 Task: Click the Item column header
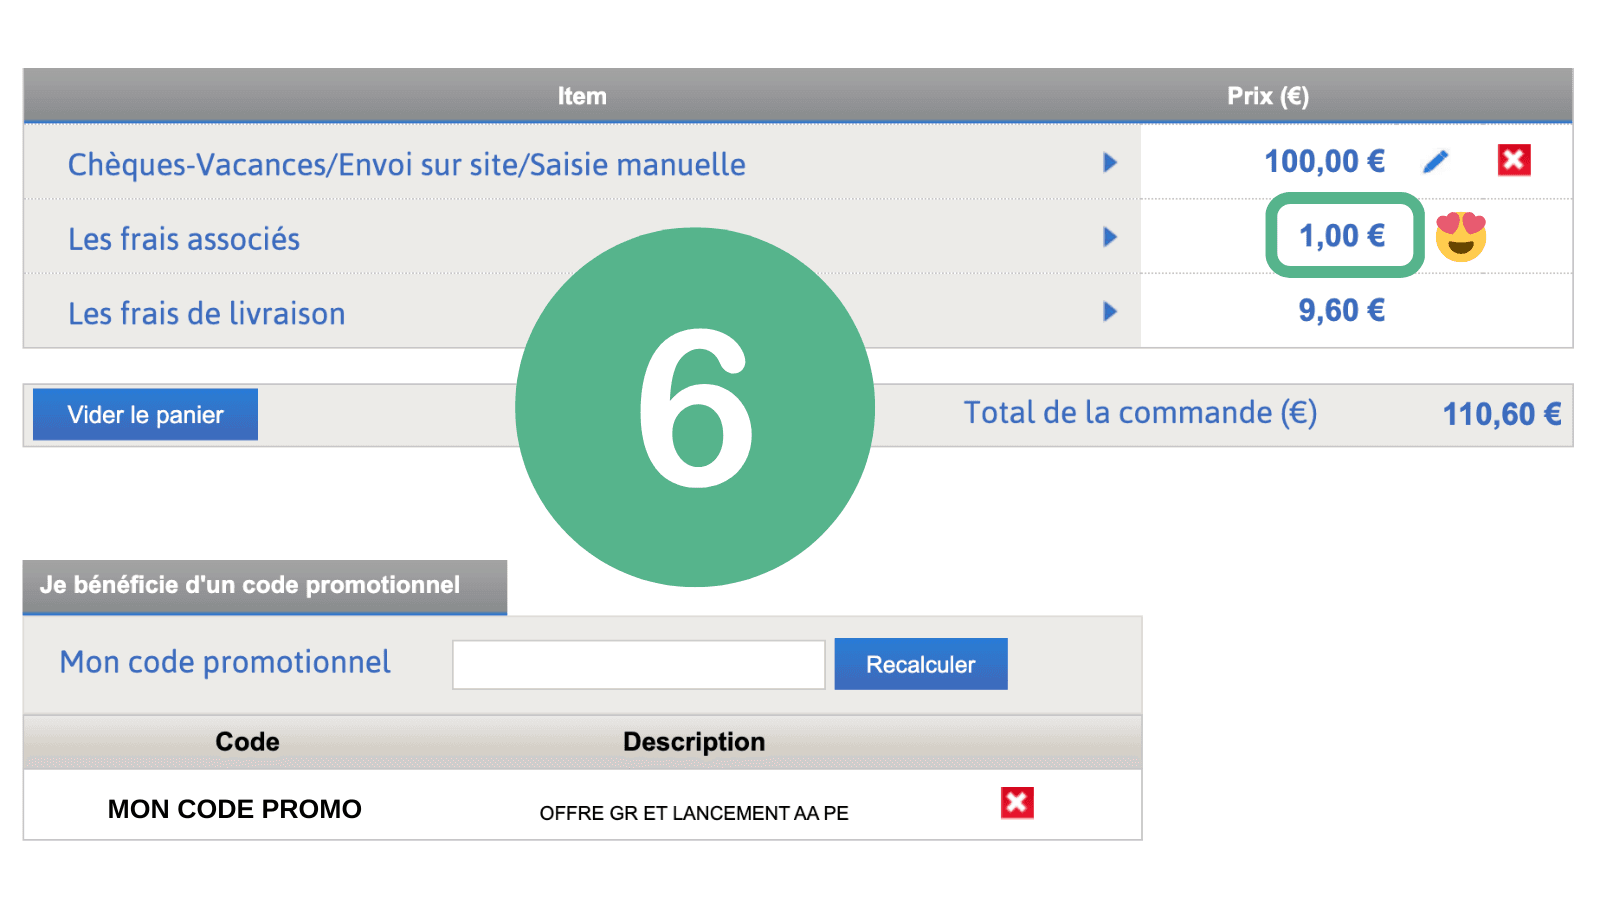(582, 95)
